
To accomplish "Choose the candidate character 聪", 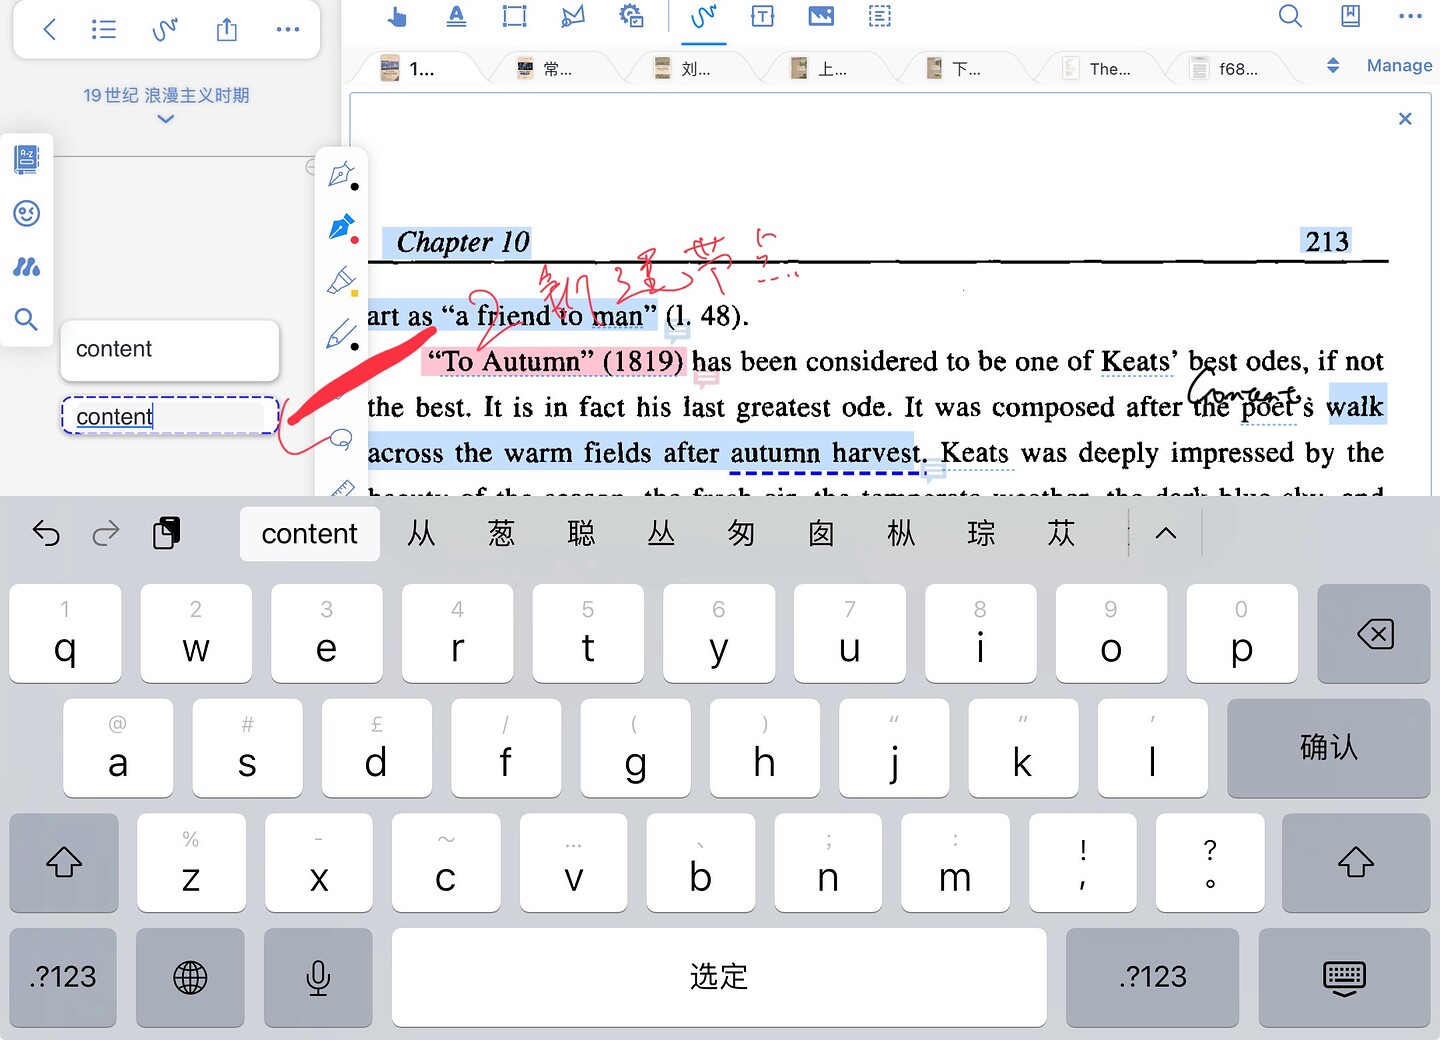I will click(581, 533).
